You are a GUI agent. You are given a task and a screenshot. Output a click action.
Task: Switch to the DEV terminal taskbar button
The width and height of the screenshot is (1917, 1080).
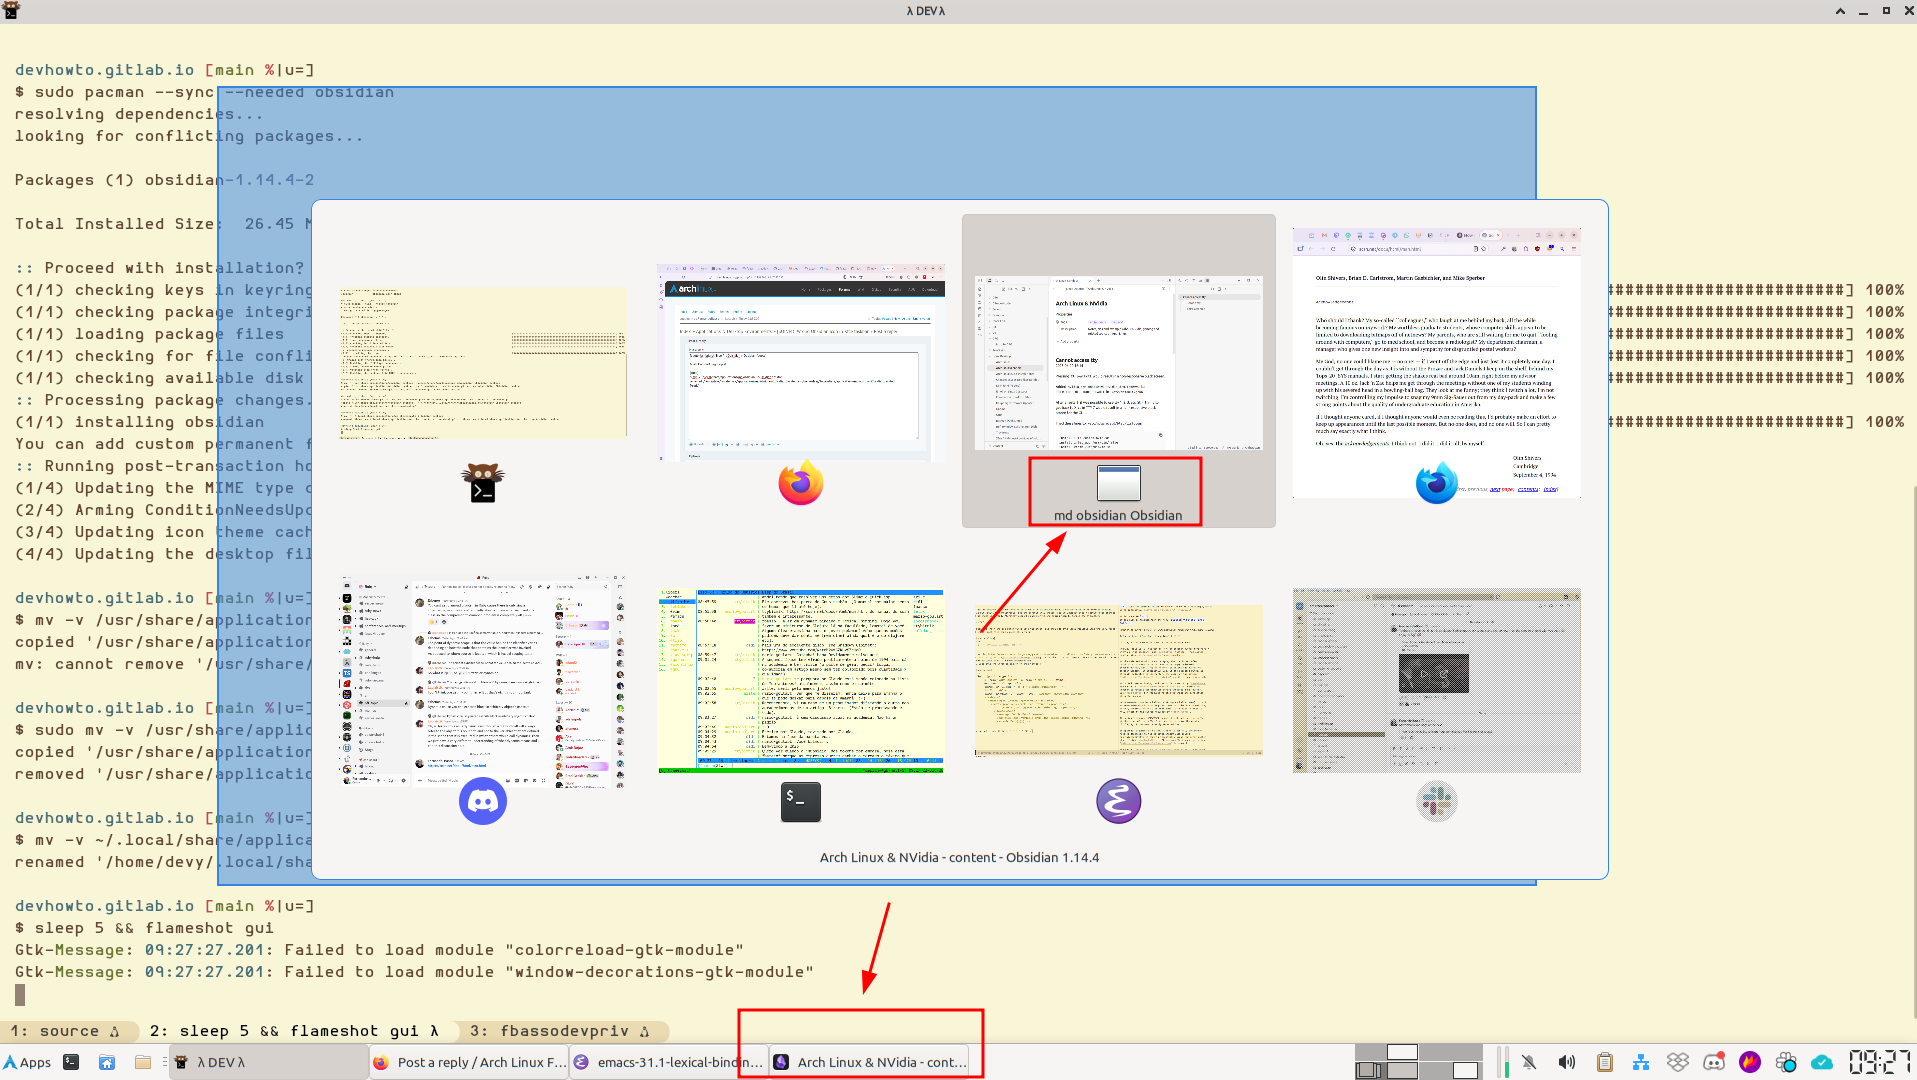point(268,1062)
